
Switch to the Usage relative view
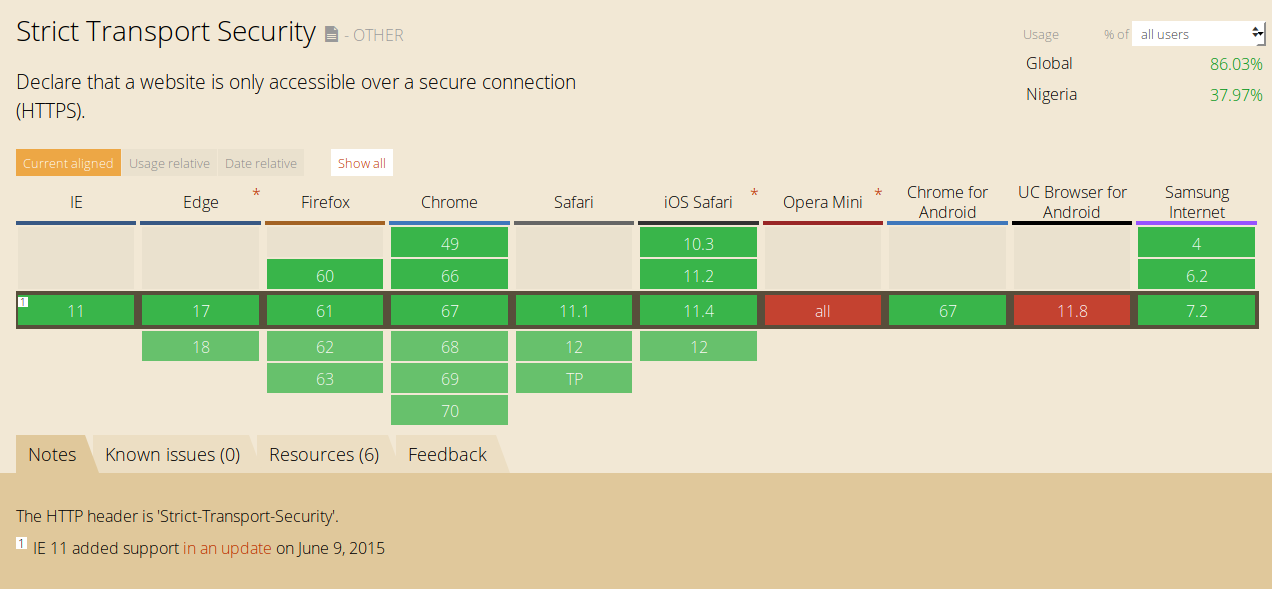tap(169, 163)
